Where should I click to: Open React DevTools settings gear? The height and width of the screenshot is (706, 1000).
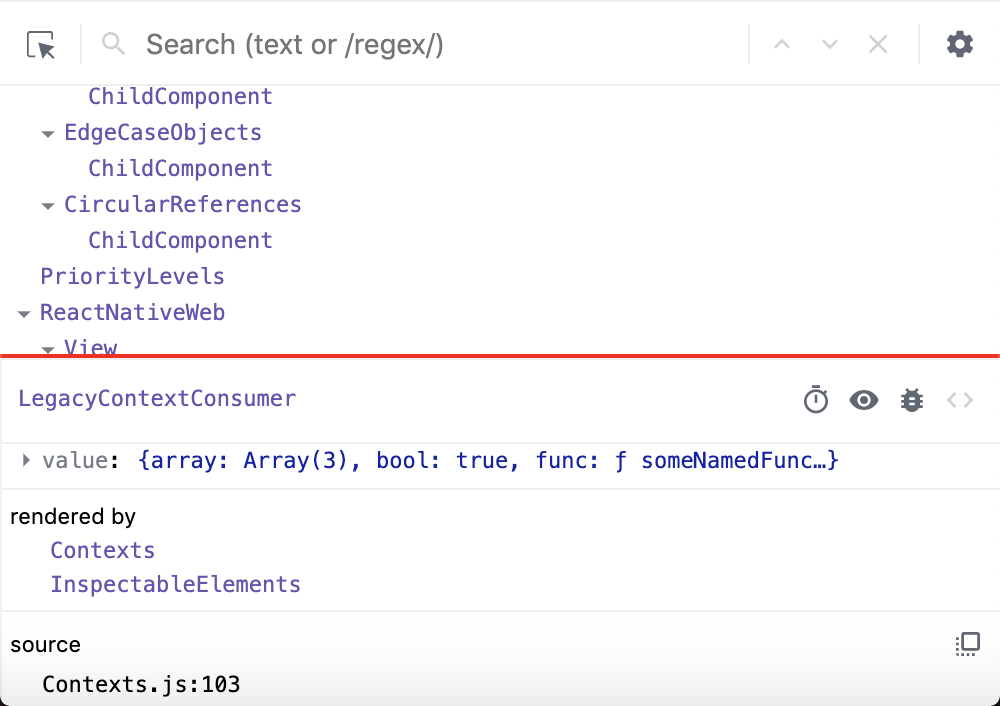[959, 44]
